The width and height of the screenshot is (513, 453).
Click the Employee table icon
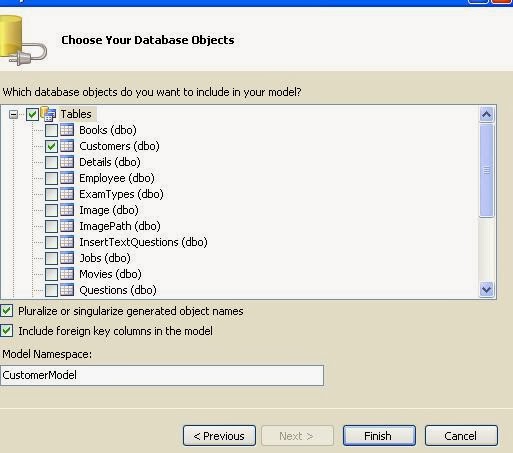tap(67, 178)
